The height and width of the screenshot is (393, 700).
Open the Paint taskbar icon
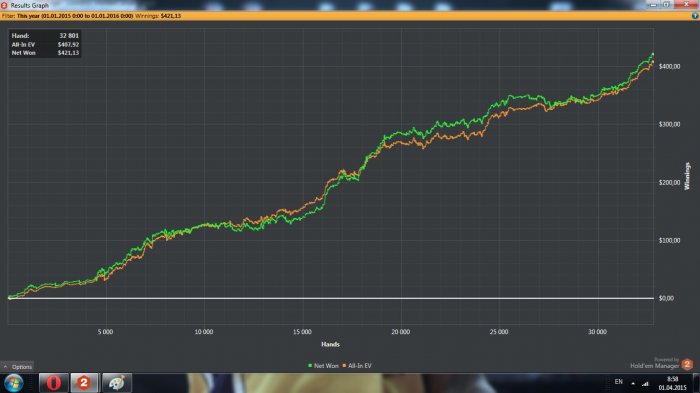tap(117, 383)
